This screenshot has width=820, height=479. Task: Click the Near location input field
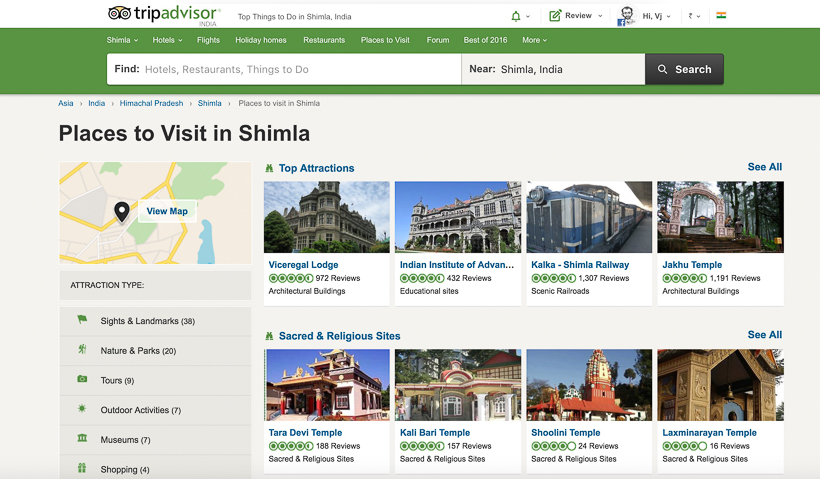click(x=553, y=69)
